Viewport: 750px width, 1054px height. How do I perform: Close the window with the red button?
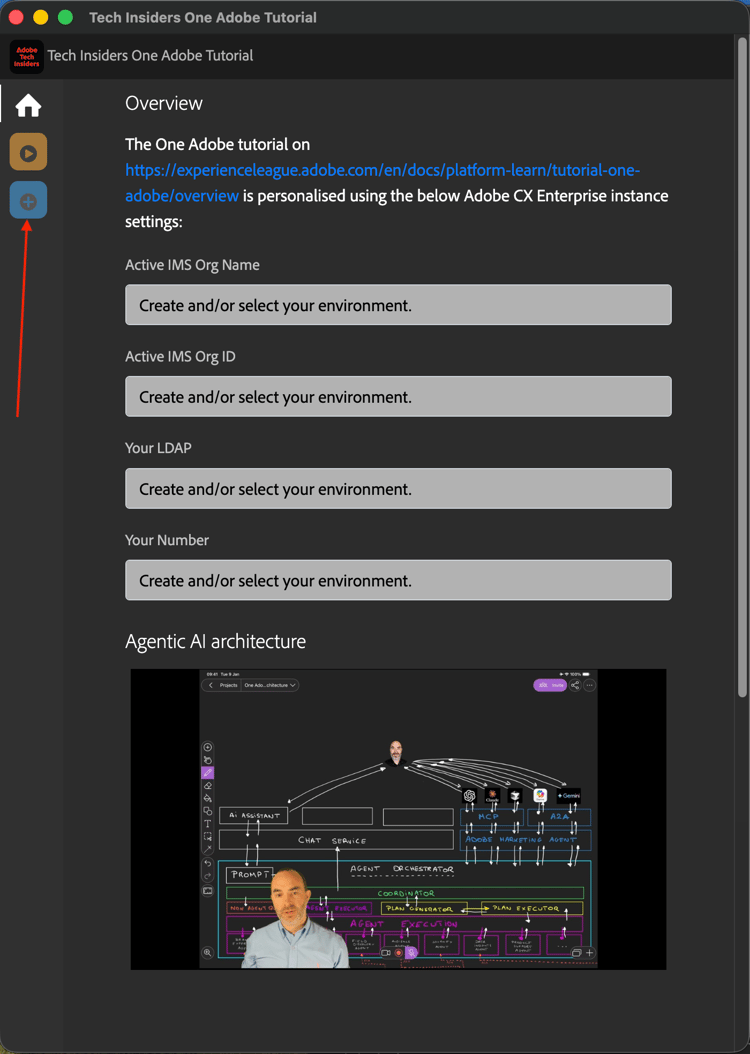16,17
